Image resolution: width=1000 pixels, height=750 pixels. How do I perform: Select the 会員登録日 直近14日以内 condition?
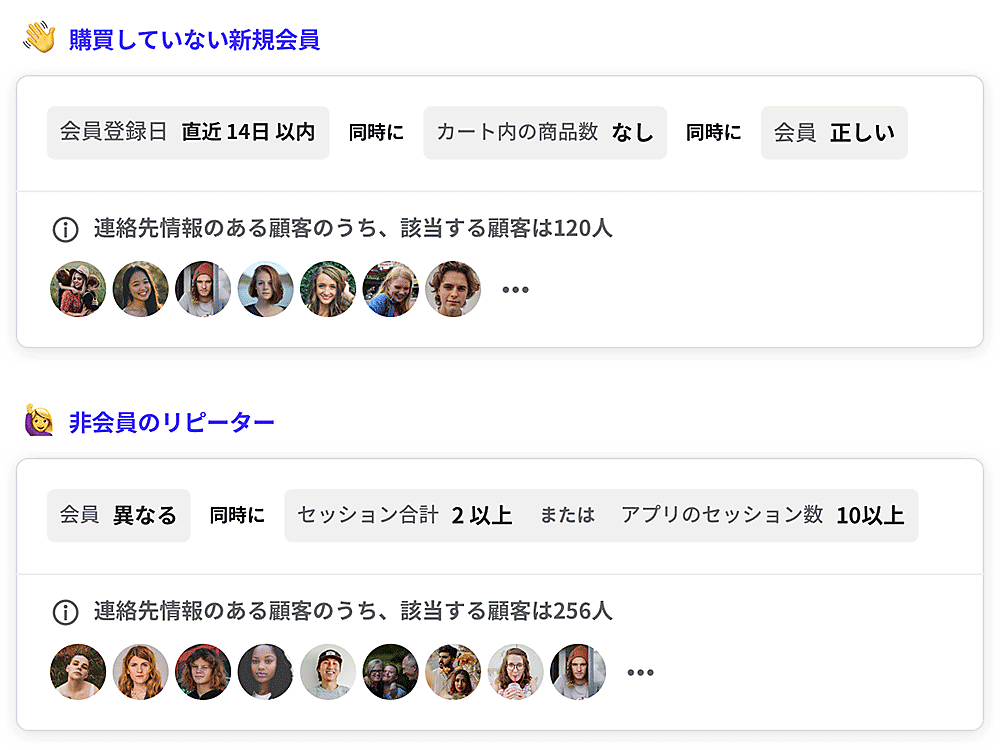click(x=188, y=132)
